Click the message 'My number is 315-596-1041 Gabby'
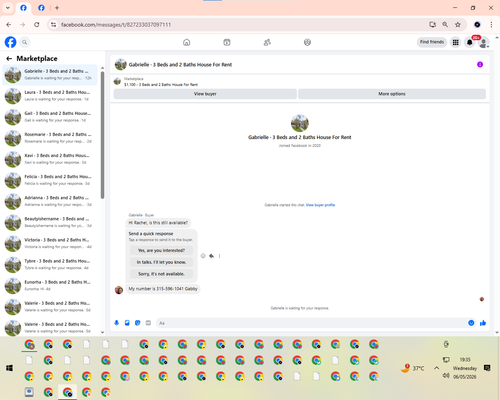 tap(163, 289)
